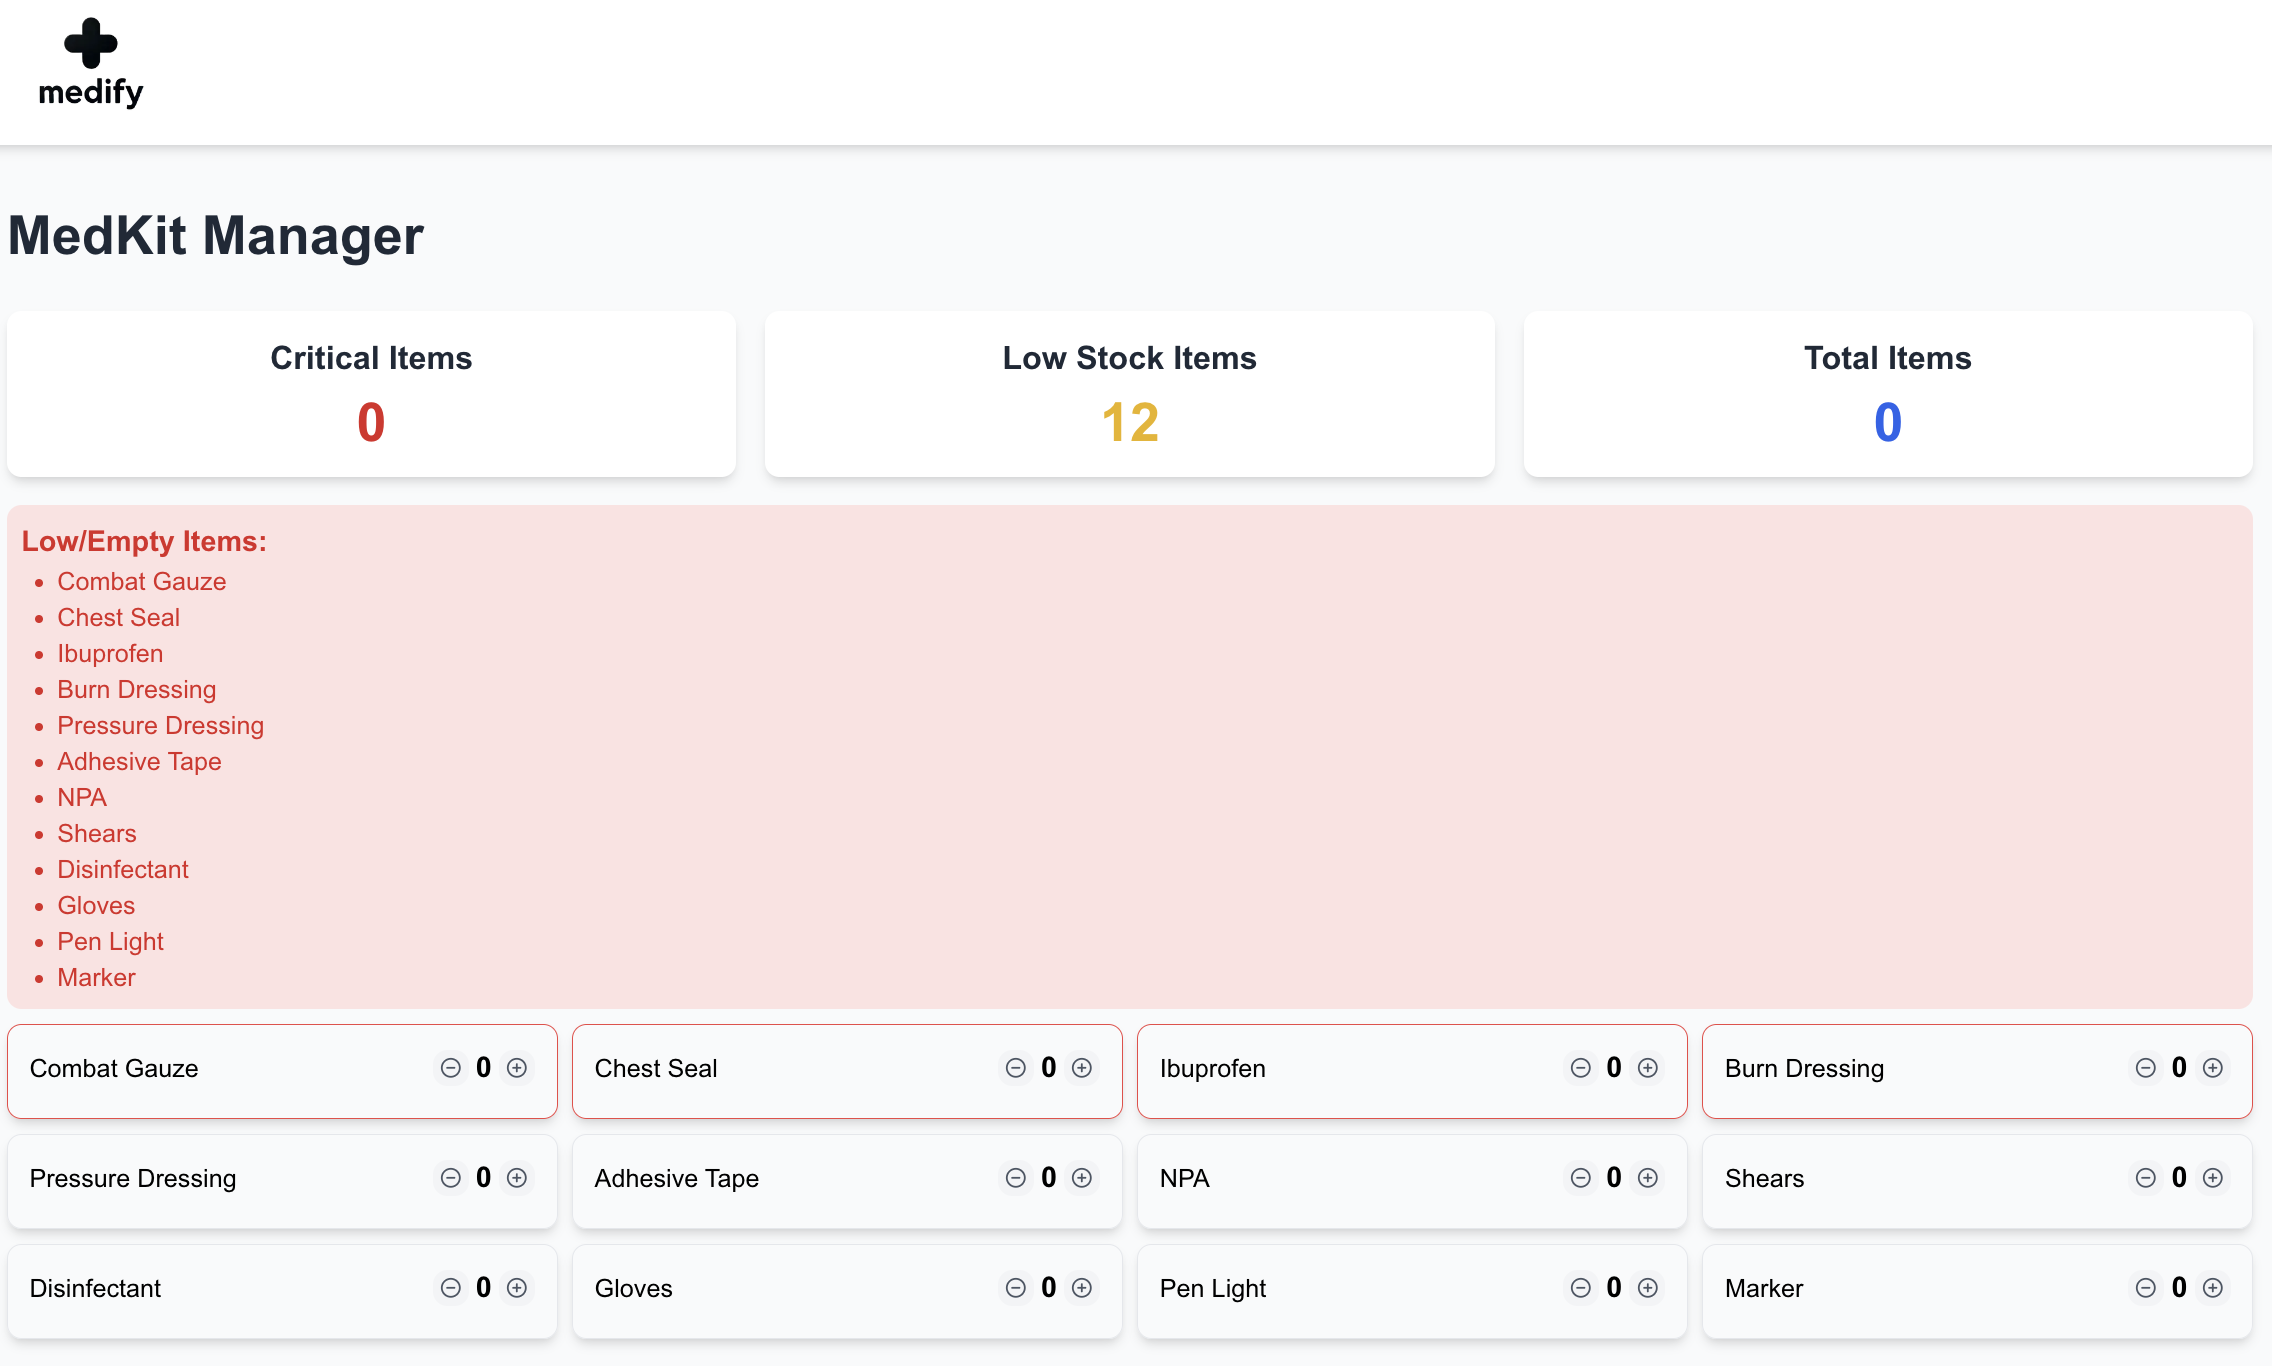
Task: Click minus icon for Burn Dressing
Action: pyautogui.click(x=2146, y=1068)
